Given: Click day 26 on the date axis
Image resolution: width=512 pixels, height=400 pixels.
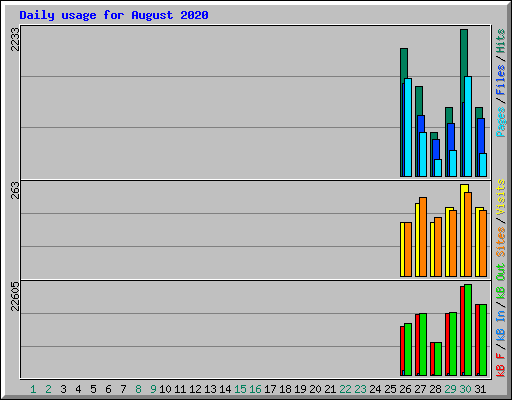Looking at the screenshot, I should (x=405, y=389).
